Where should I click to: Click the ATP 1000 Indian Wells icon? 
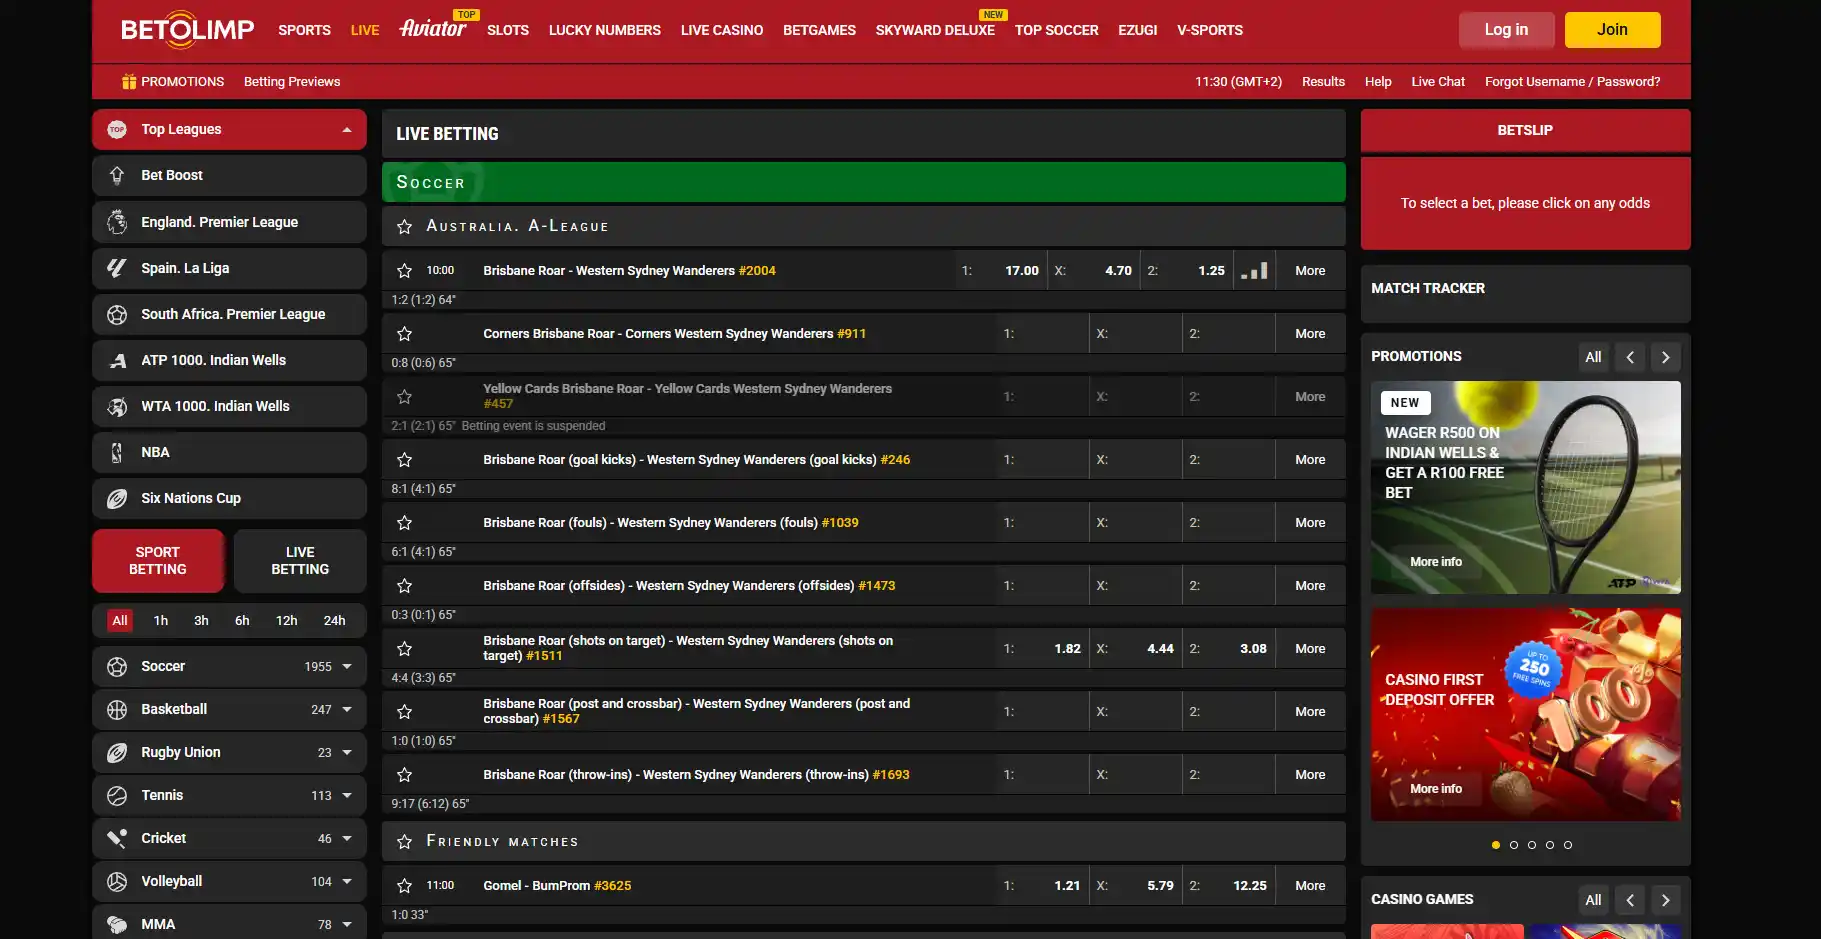[117, 360]
